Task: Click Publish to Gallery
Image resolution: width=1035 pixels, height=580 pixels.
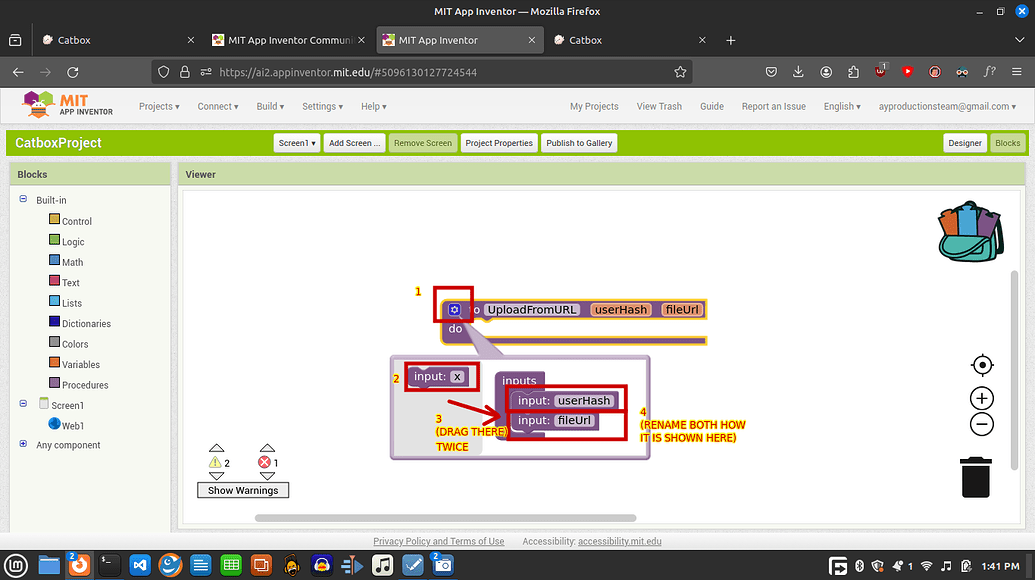Action: pyautogui.click(x=578, y=142)
